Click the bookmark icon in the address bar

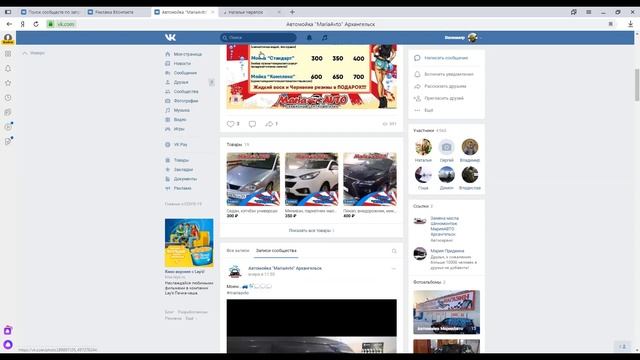[x=611, y=24]
